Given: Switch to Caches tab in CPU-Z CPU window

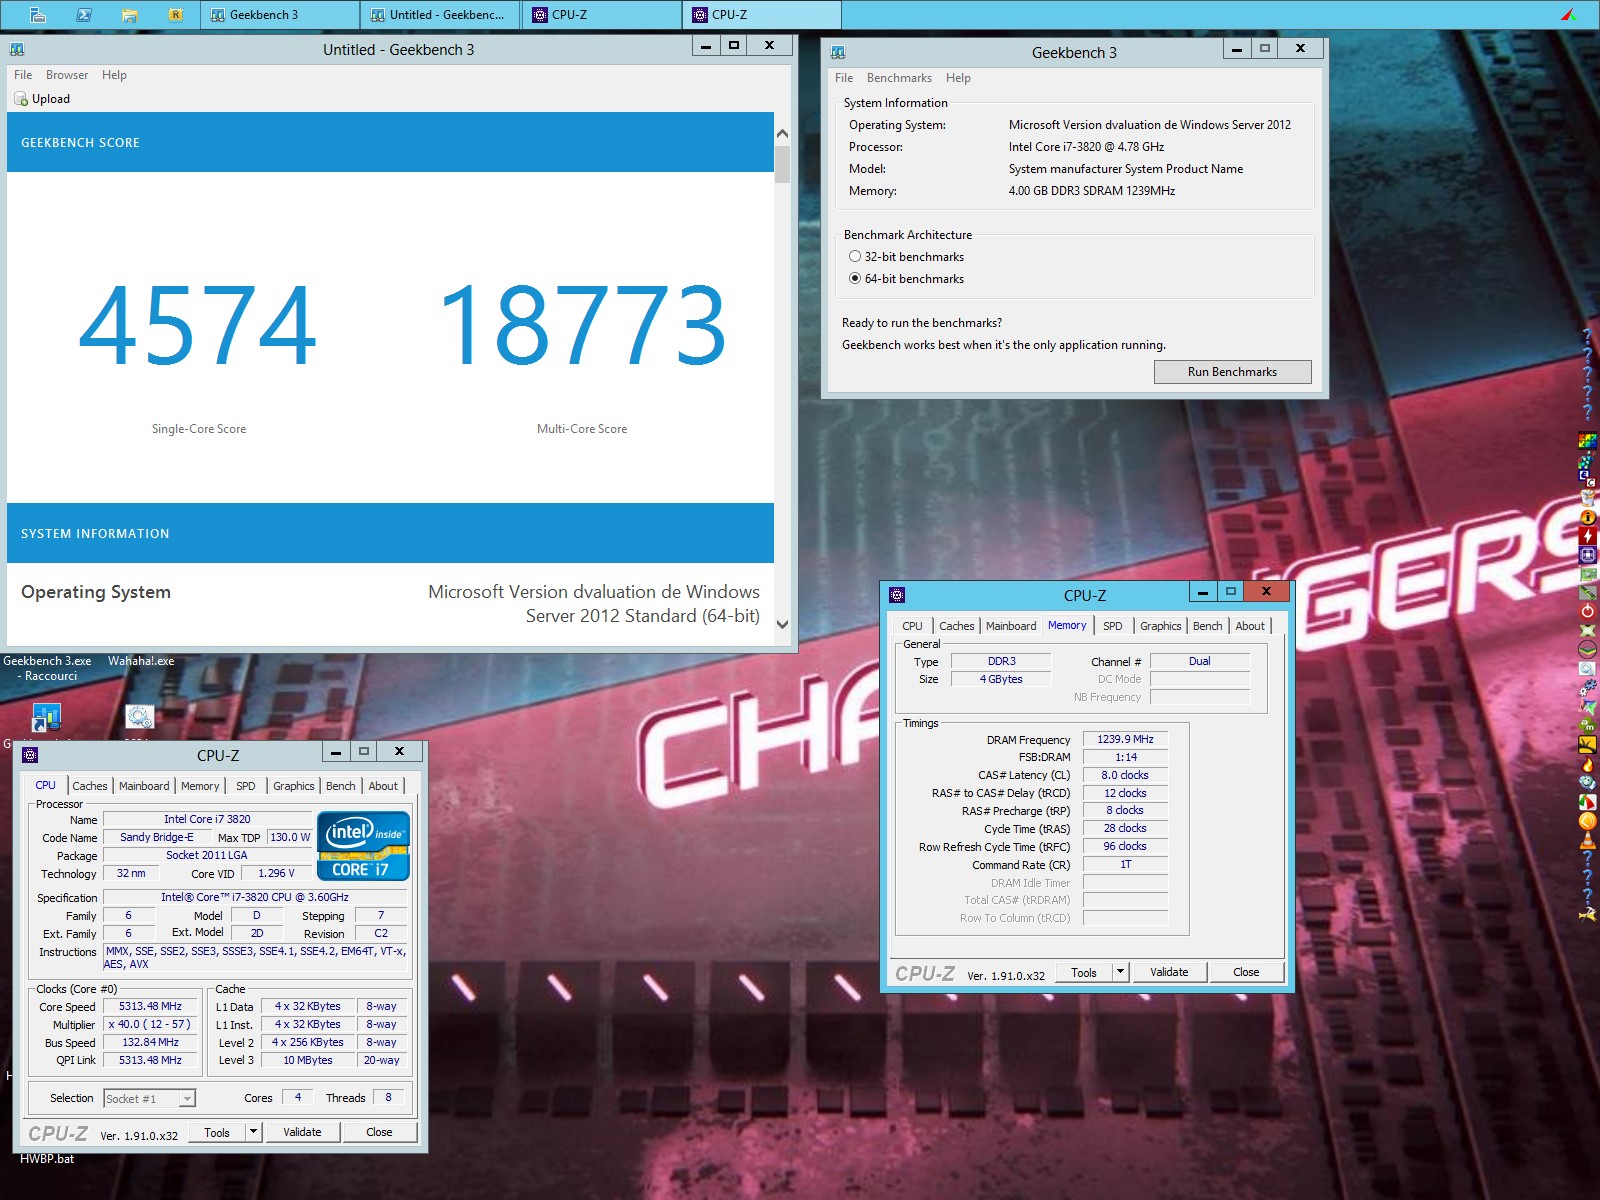Looking at the screenshot, I should tap(89, 786).
